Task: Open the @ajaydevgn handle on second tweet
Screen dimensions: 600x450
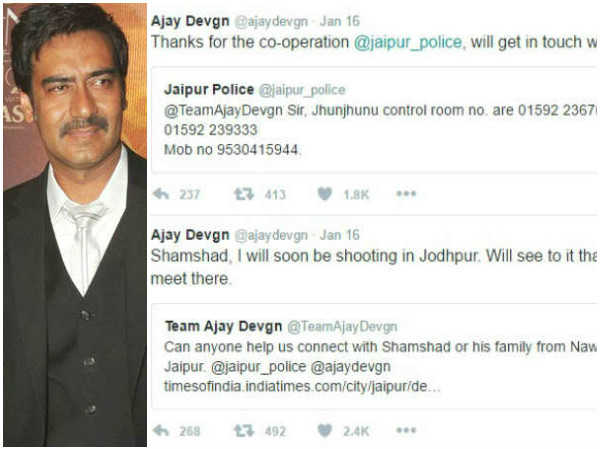Action: [x=271, y=235]
